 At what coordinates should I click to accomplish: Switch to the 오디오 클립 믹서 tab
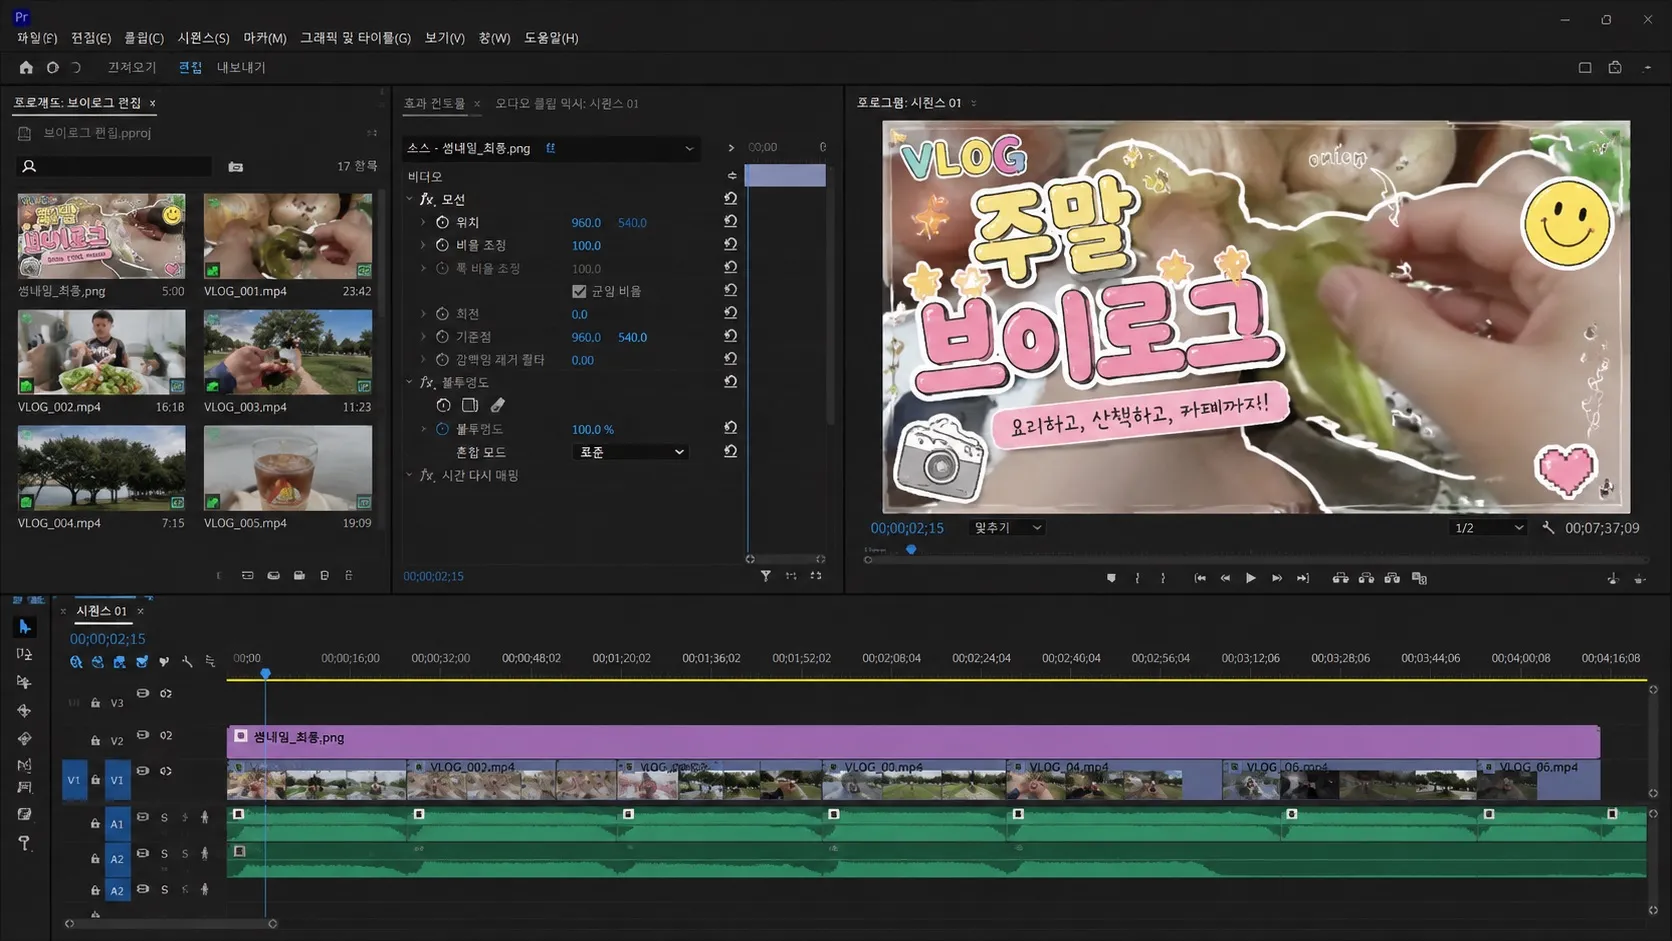(567, 103)
